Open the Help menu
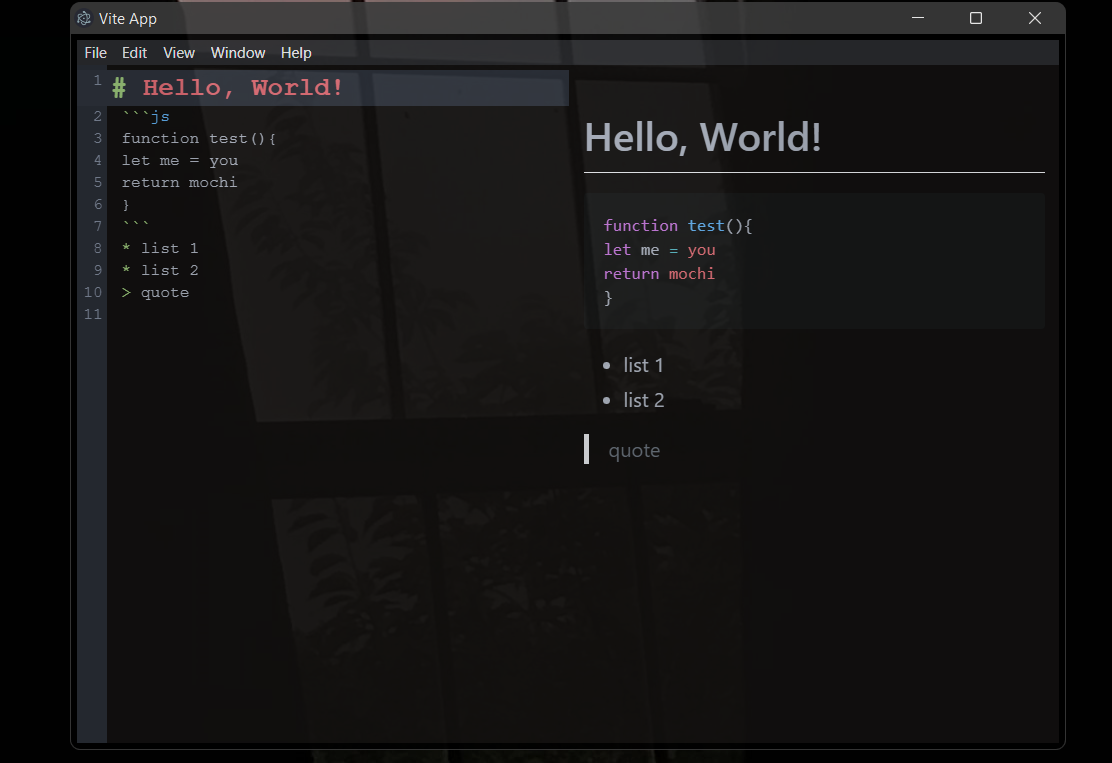Image resolution: width=1112 pixels, height=763 pixels. [296, 52]
